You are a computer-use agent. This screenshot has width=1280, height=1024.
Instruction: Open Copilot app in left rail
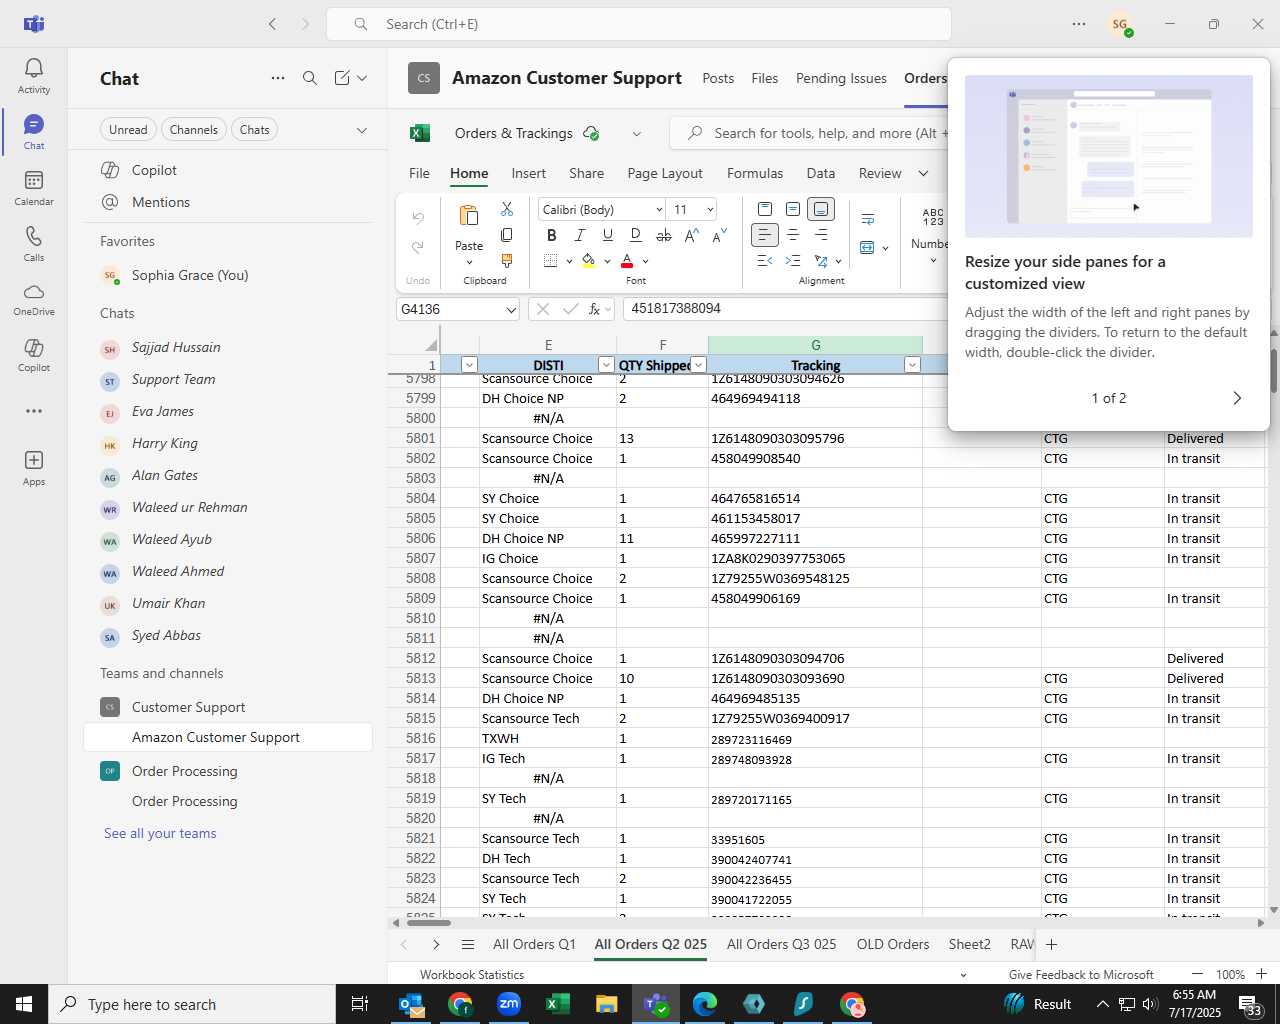pos(34,355)
